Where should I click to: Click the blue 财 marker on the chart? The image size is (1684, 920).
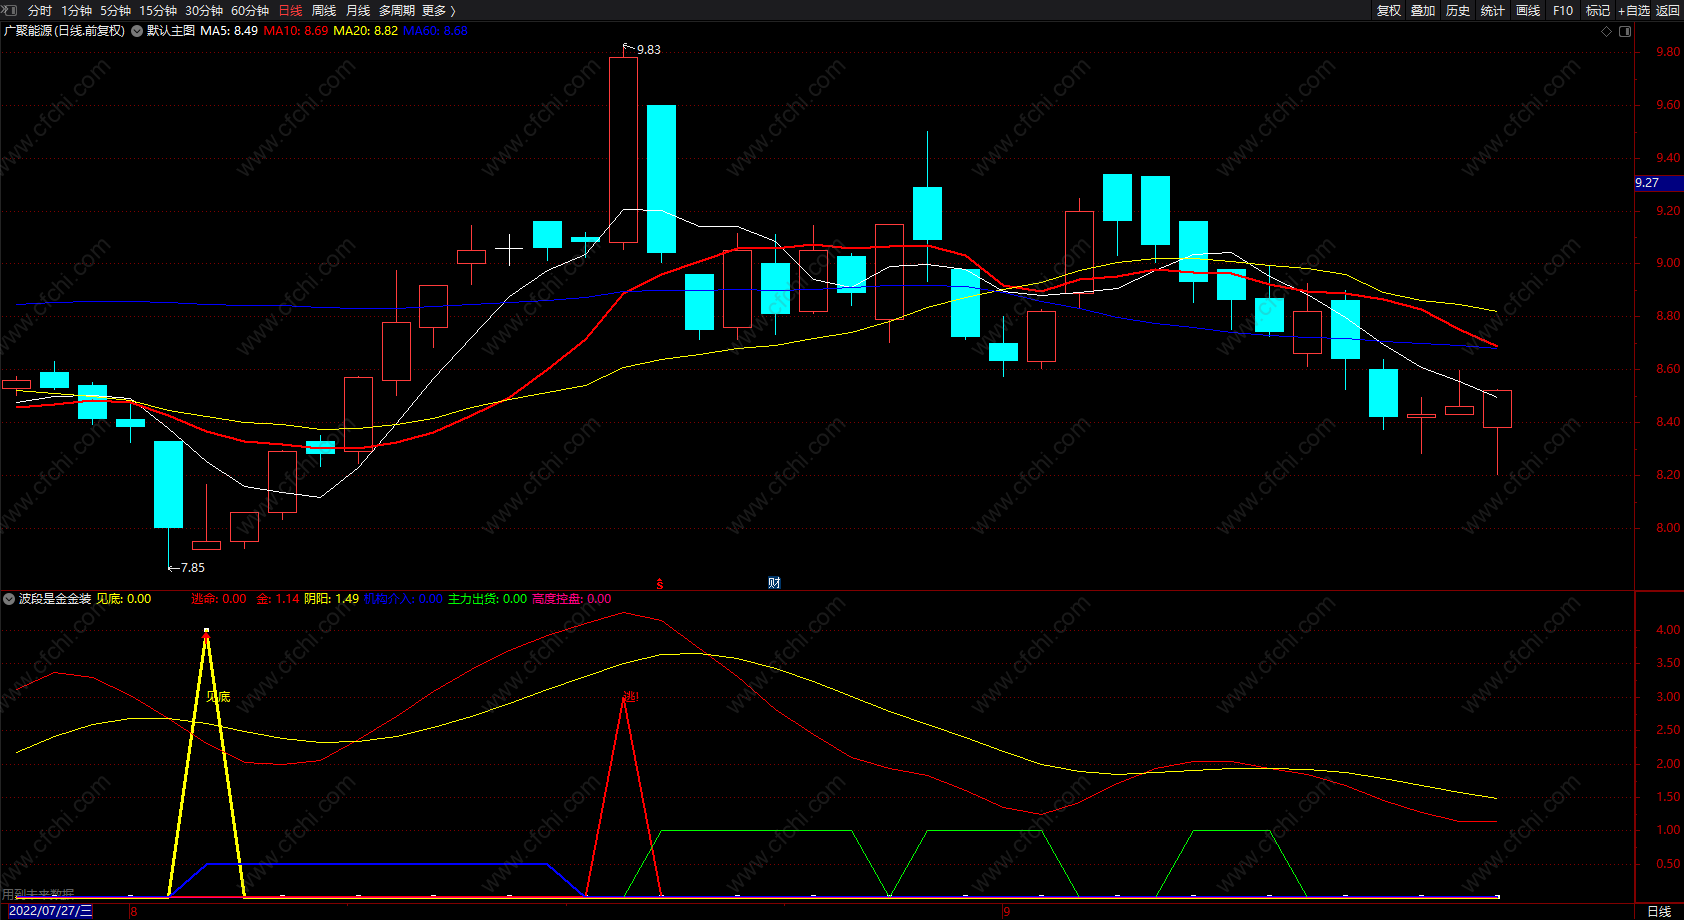point(774,583)
